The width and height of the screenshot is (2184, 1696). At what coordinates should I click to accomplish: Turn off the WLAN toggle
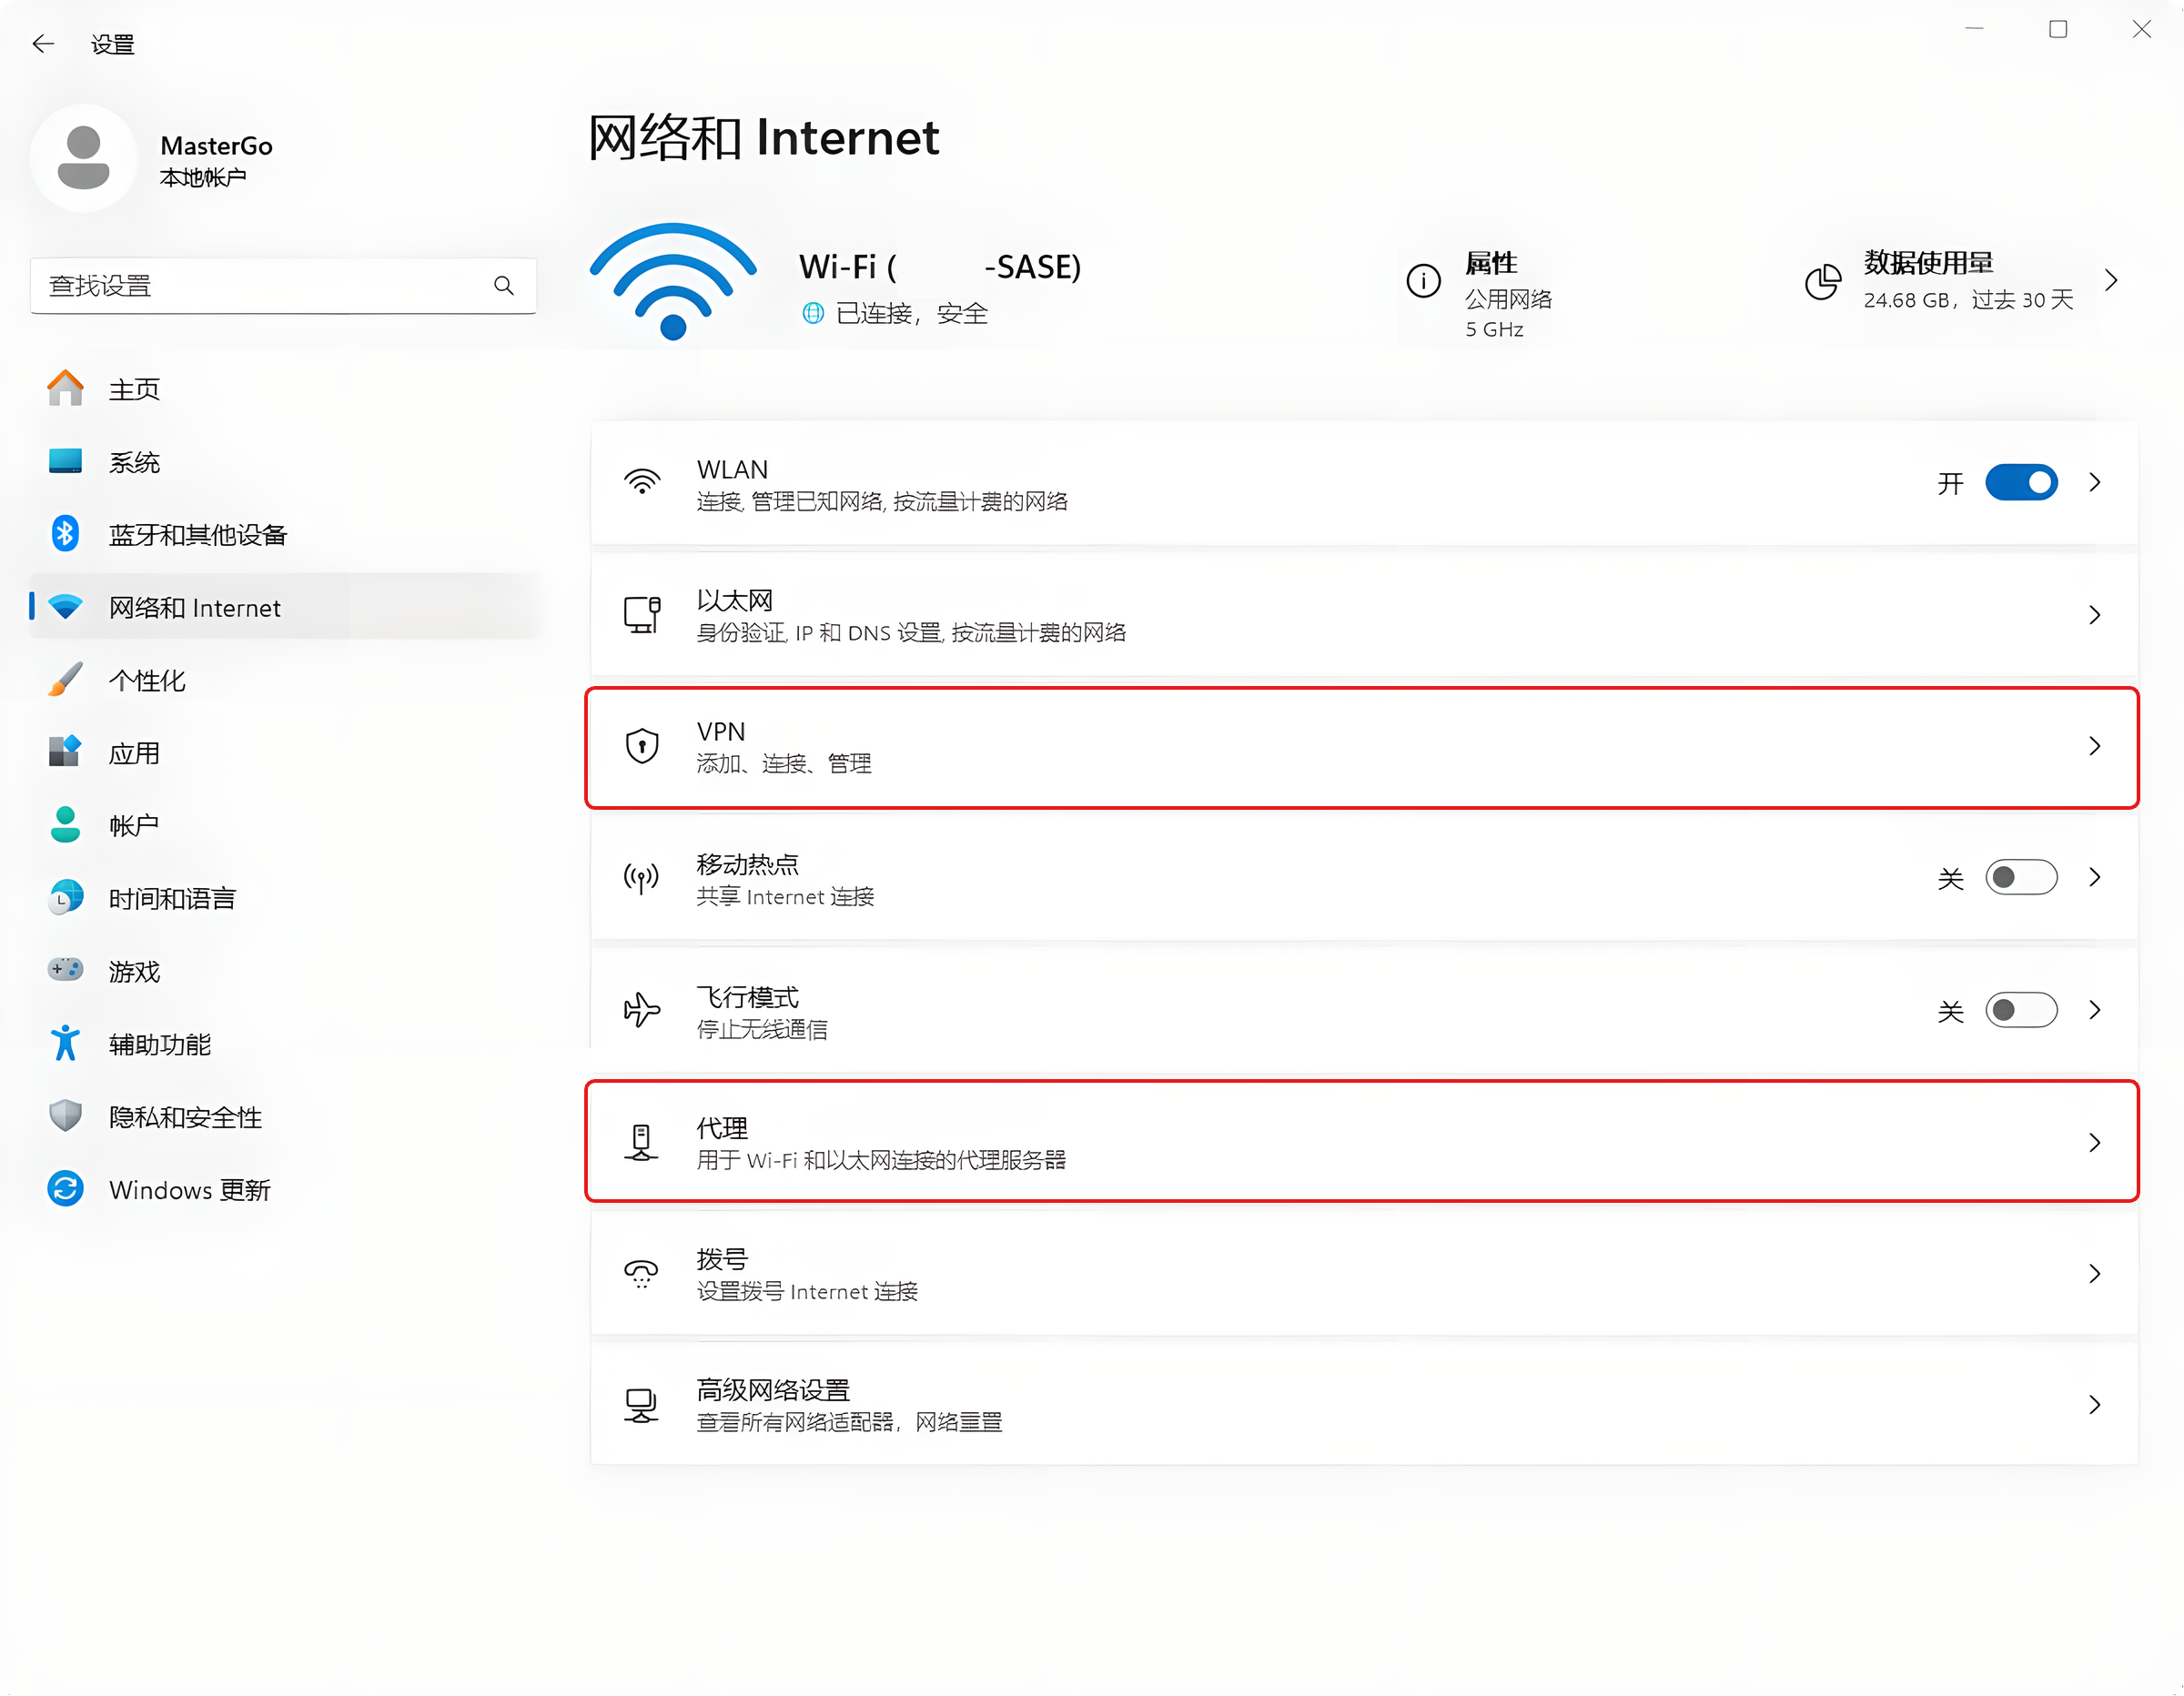pyautogui.click(x=2021, y=483)
